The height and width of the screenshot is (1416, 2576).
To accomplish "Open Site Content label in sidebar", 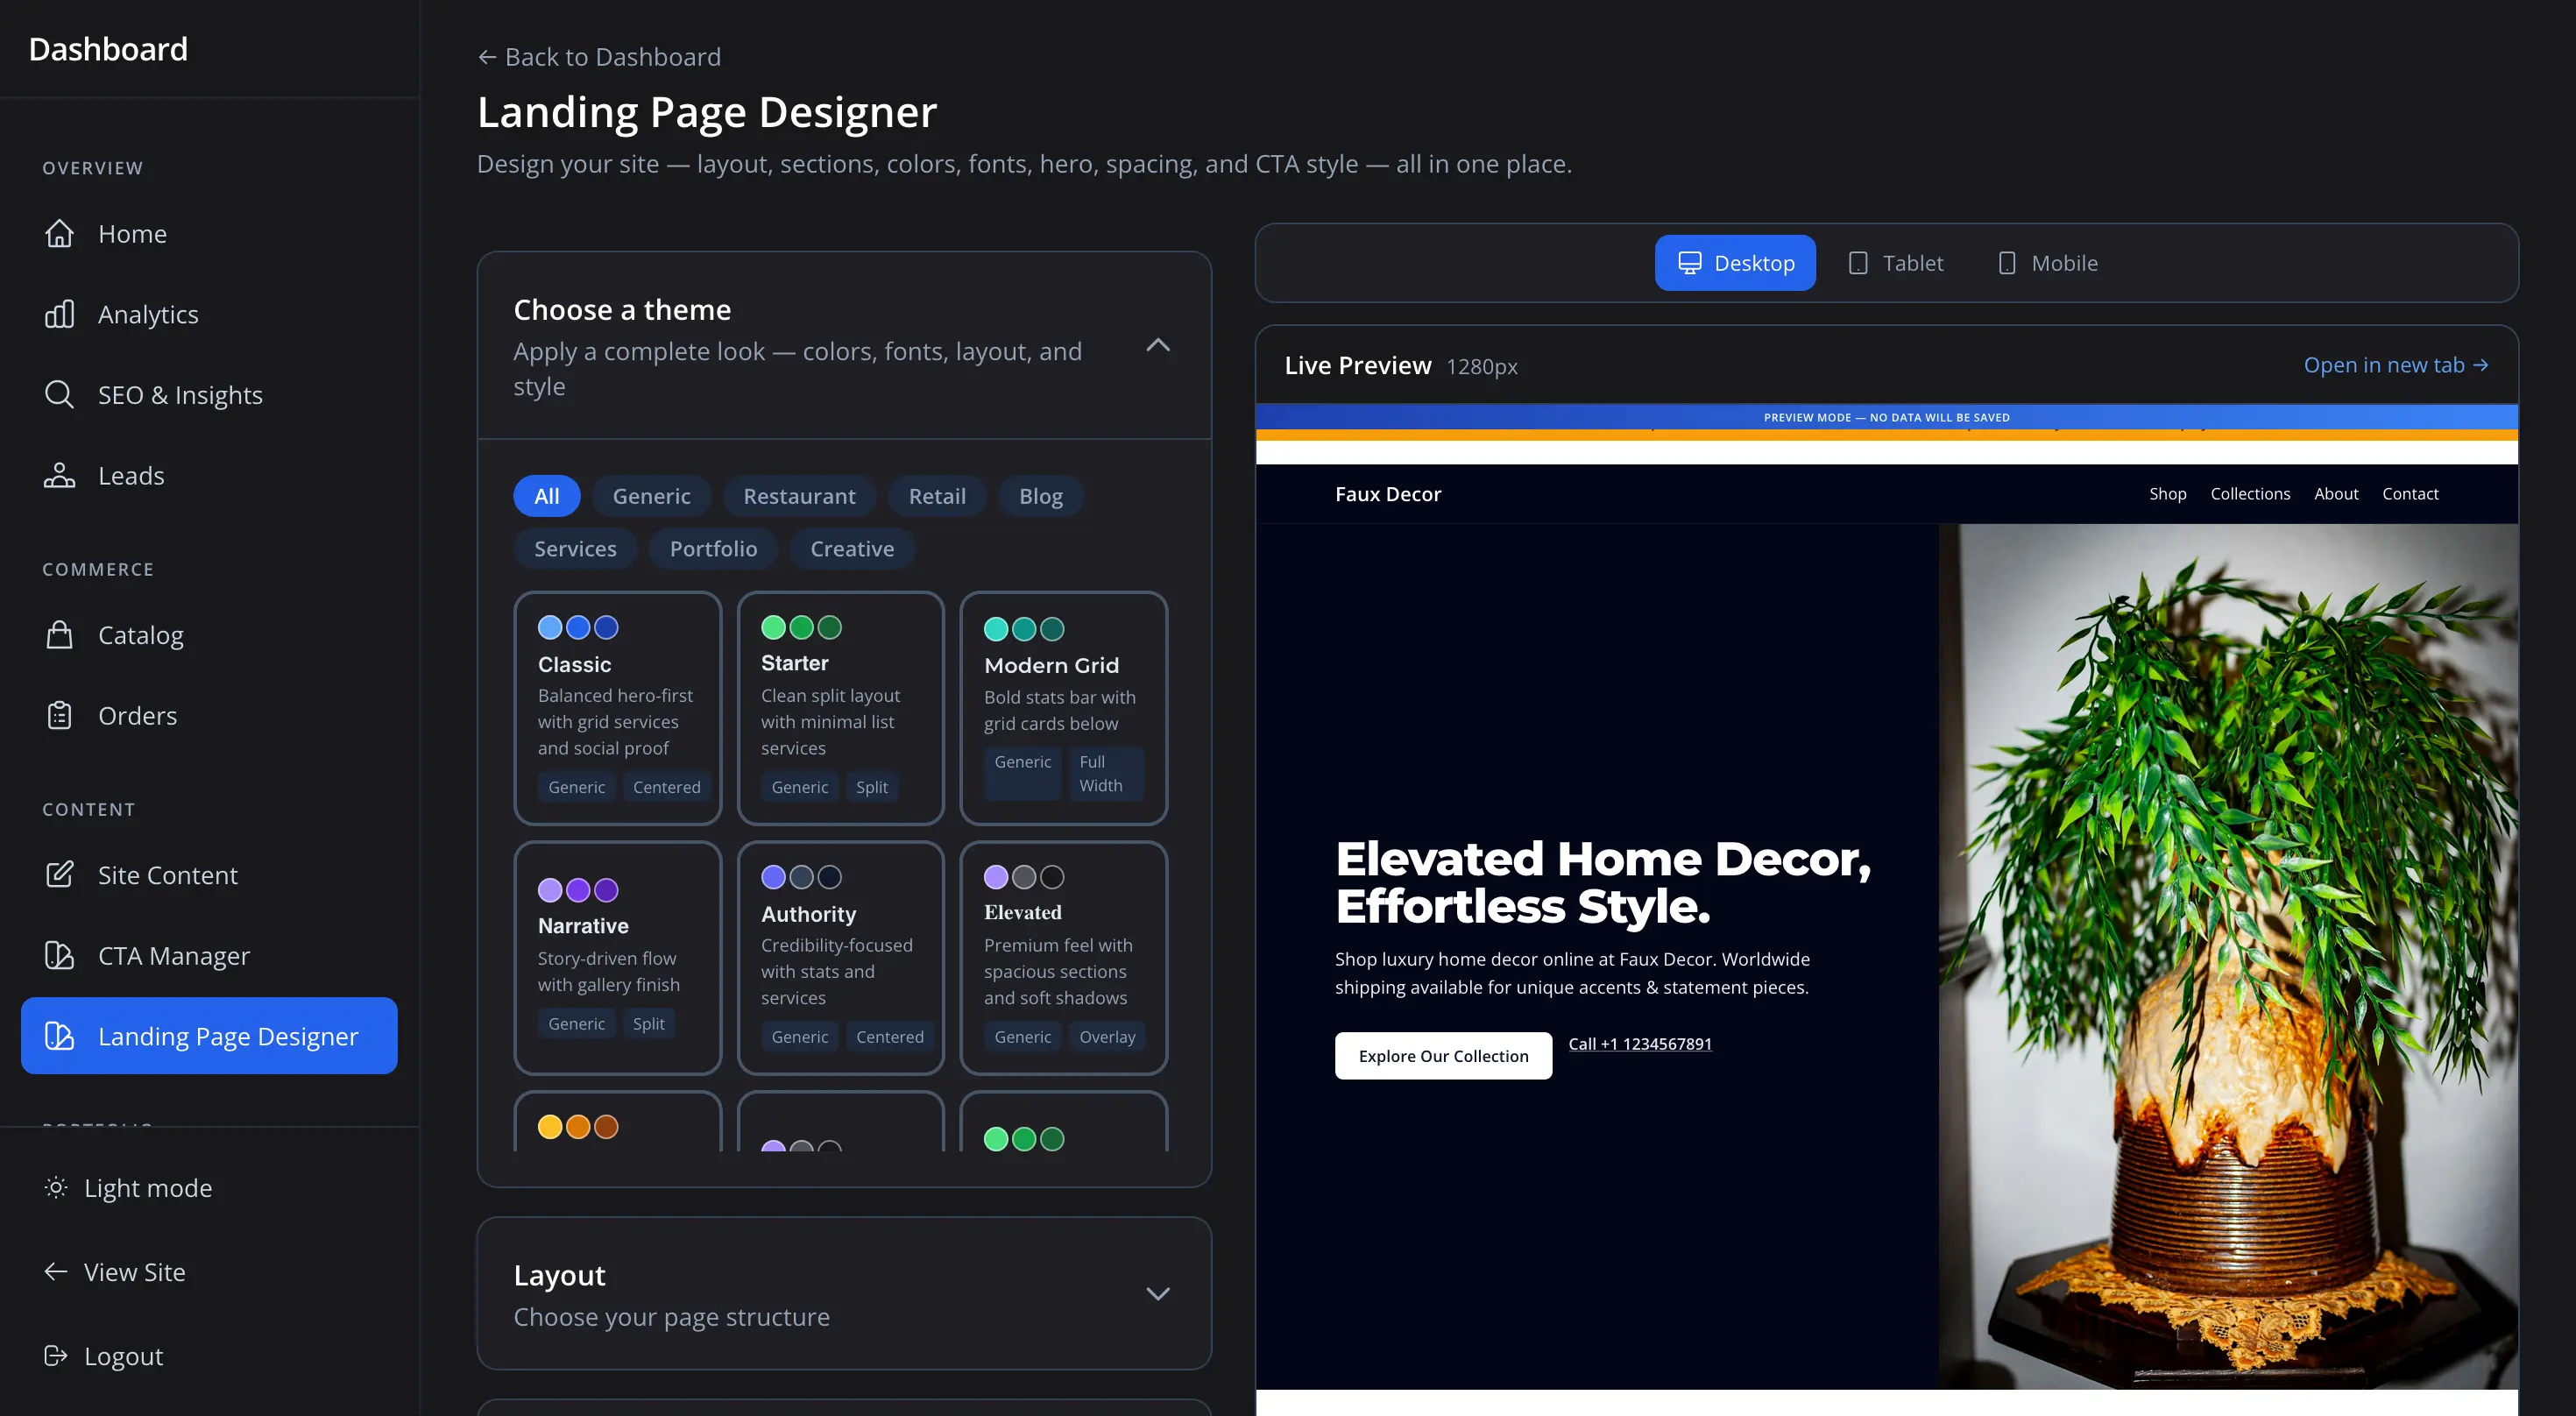I will [x=168, y=875].
